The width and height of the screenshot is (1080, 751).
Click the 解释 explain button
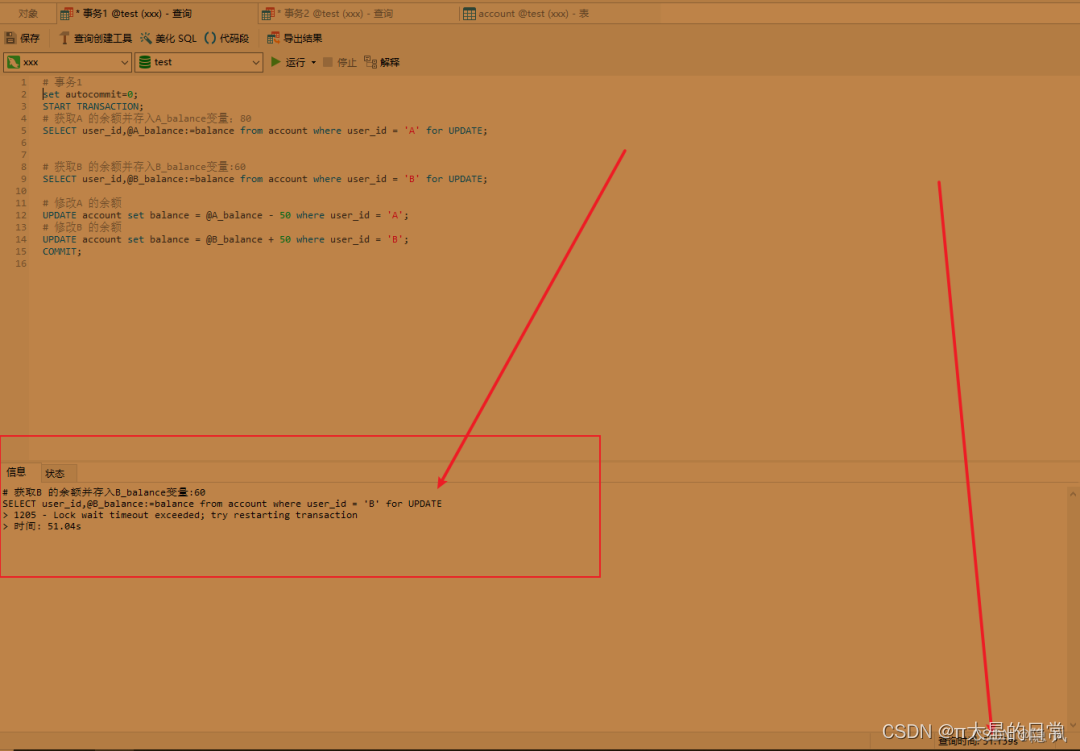tap(382, 62)
